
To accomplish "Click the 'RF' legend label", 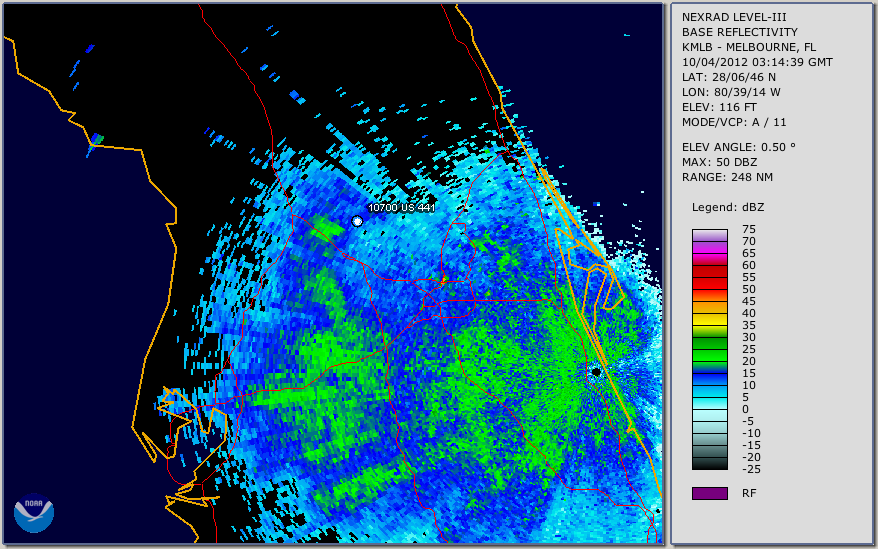I will 749,493.
